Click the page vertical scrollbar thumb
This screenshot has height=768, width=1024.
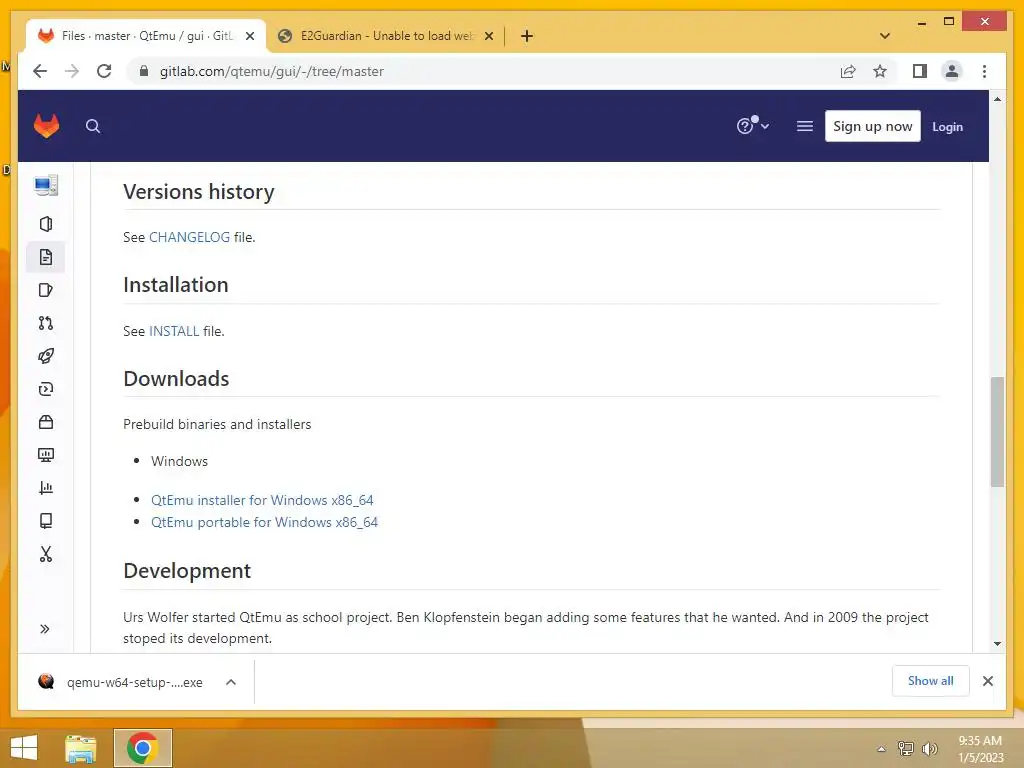(x=997, y=431)
